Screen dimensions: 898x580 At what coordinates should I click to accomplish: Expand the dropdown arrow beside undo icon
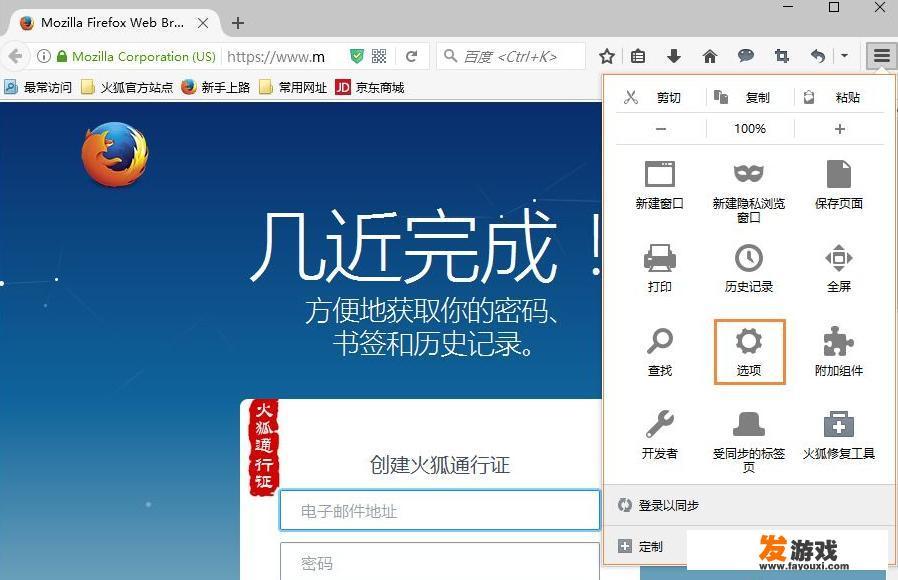tap(844, 56)
